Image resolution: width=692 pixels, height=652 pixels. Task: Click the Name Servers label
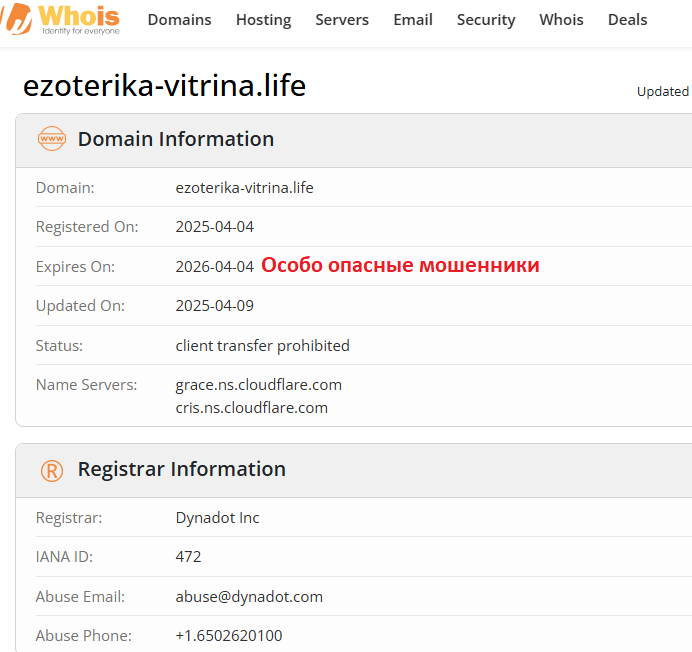click(x=86, y=385)
